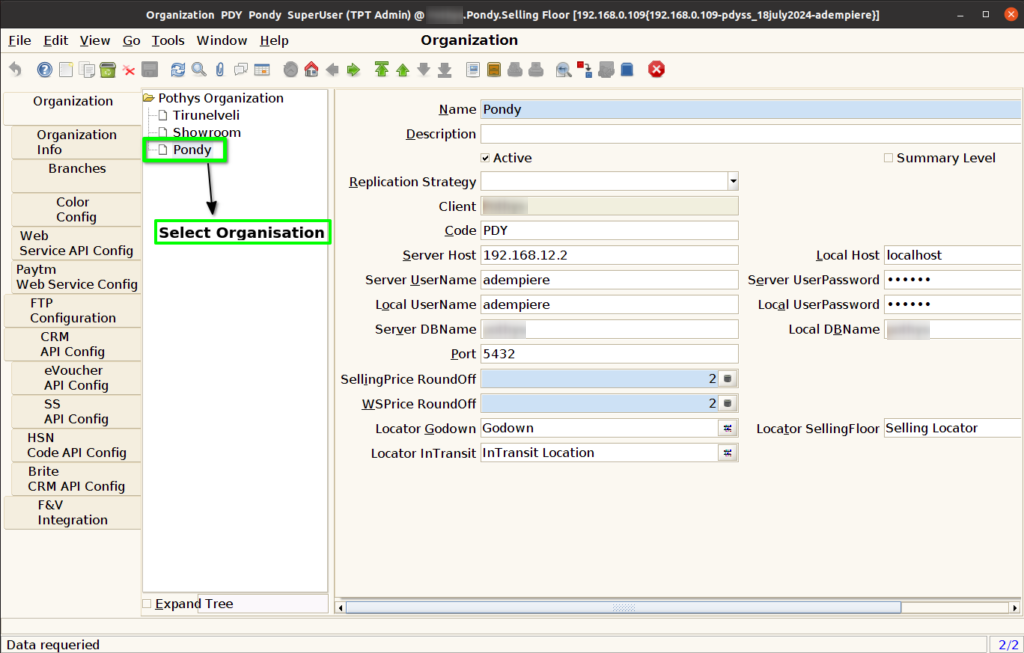Screen dimensions: 1024x653
Task: Open the Active Workflows icon
Action: click(584, 69)
